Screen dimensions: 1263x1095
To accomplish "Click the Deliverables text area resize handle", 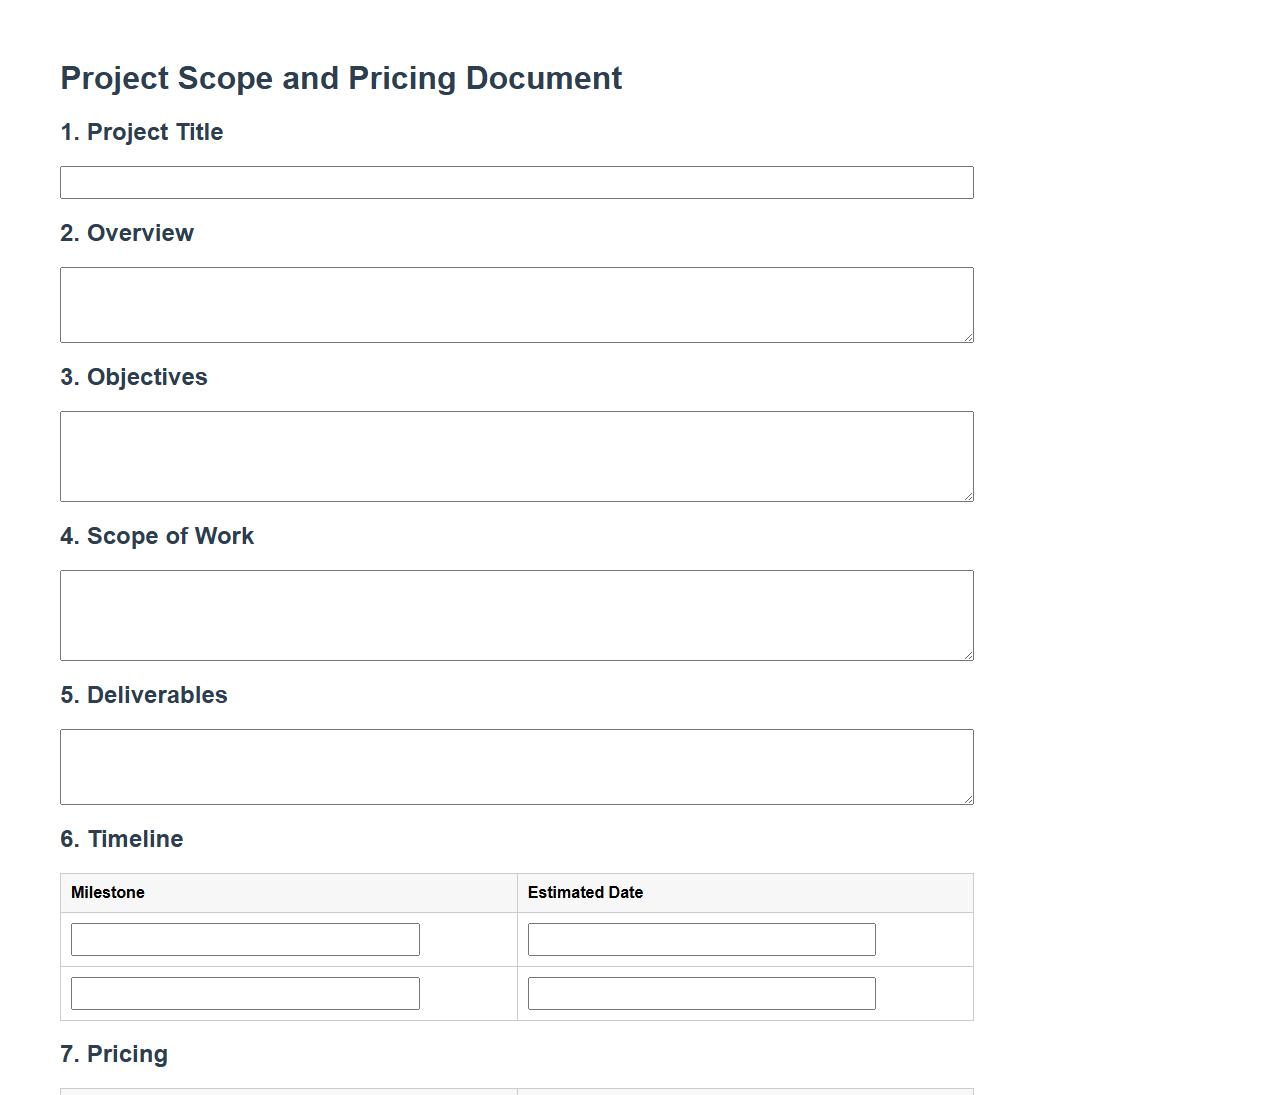I will pyautogui.click(x=967, y=799).
